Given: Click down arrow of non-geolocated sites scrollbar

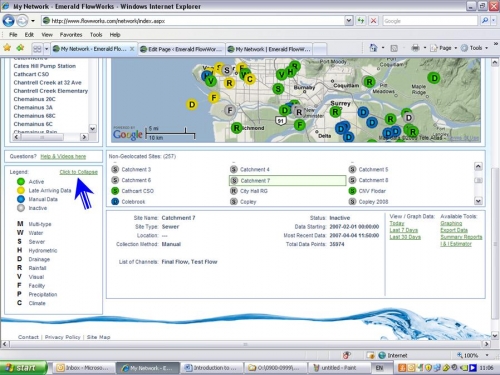Looking at the screenshot, I should [x=478, y=201].
